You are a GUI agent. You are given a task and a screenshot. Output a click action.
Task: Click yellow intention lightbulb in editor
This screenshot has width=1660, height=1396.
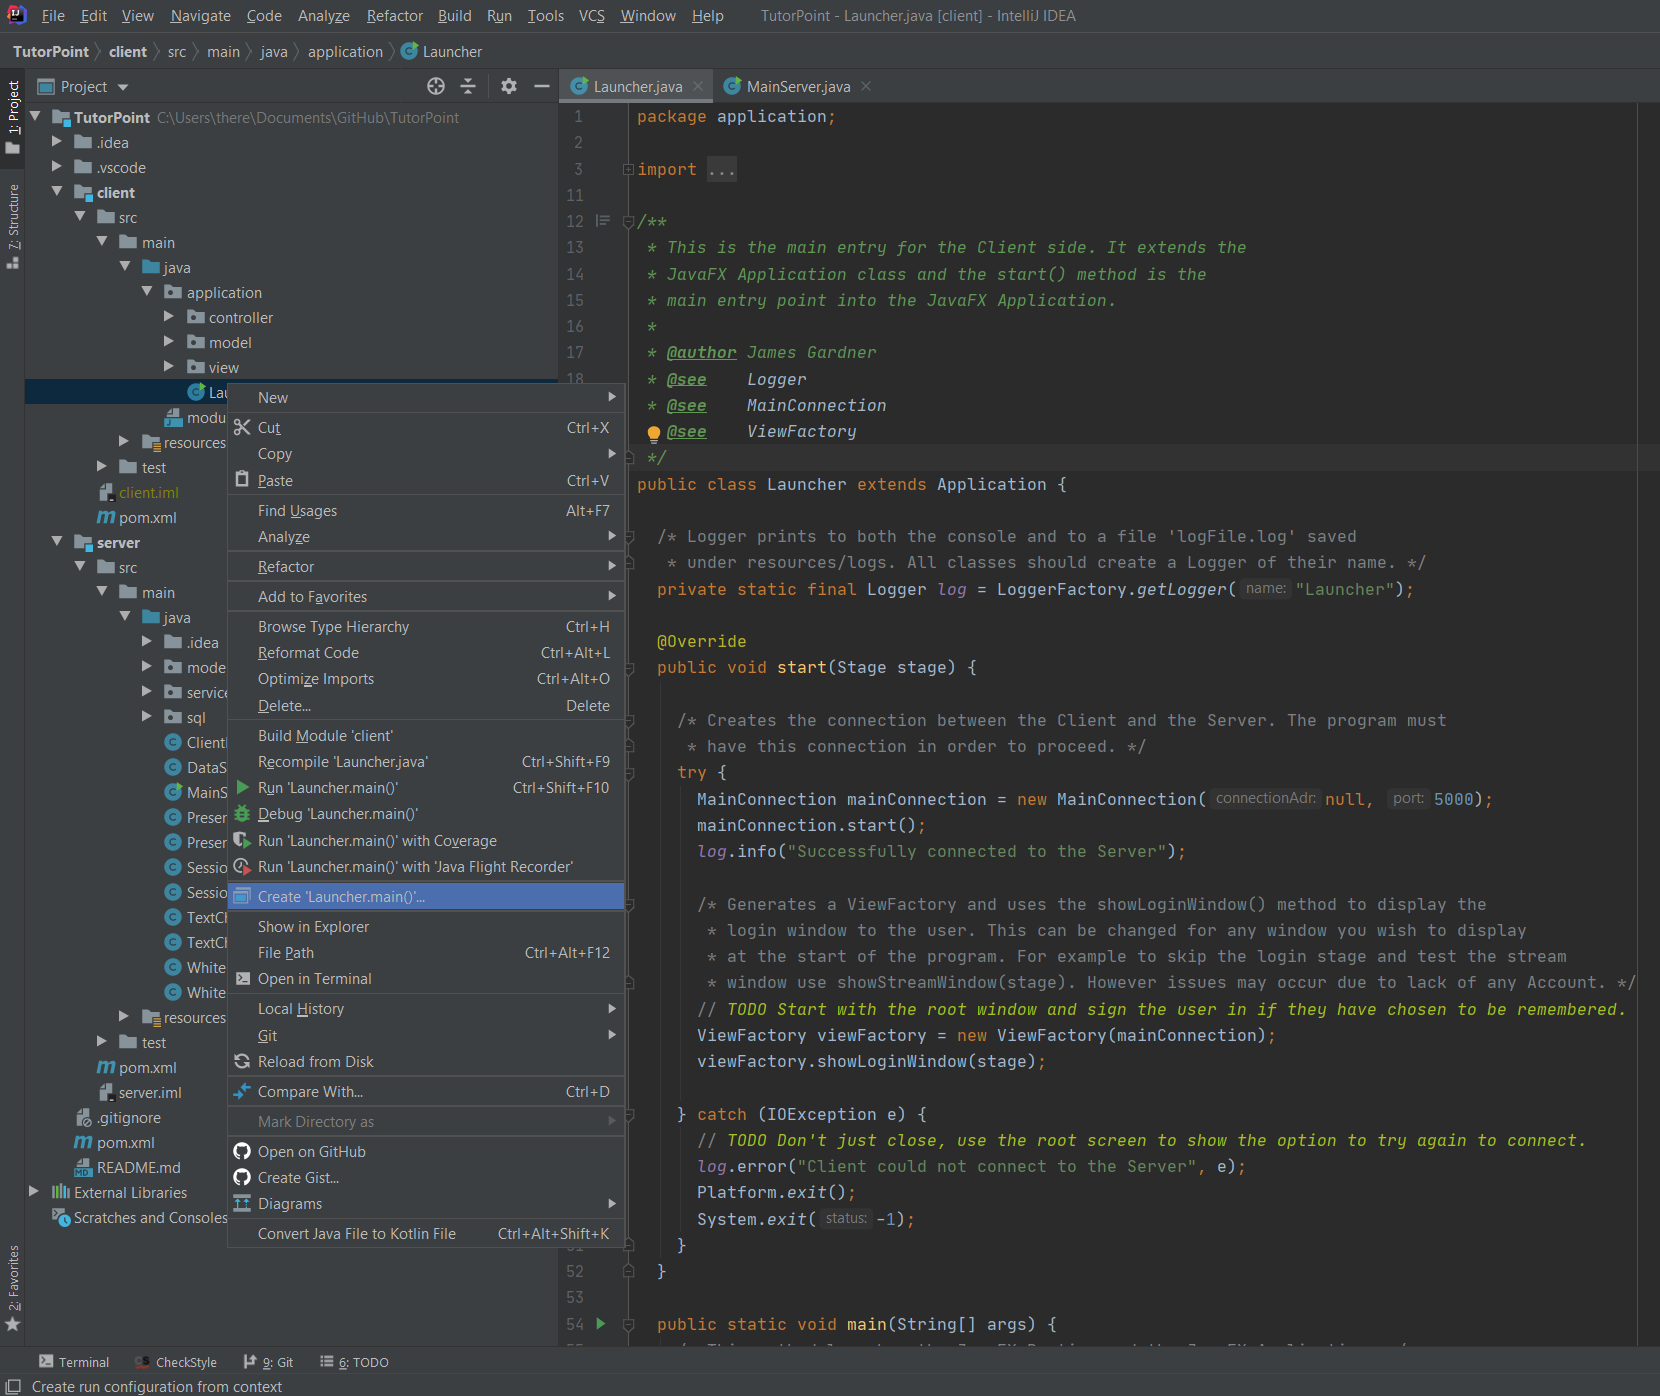(653, 433)
